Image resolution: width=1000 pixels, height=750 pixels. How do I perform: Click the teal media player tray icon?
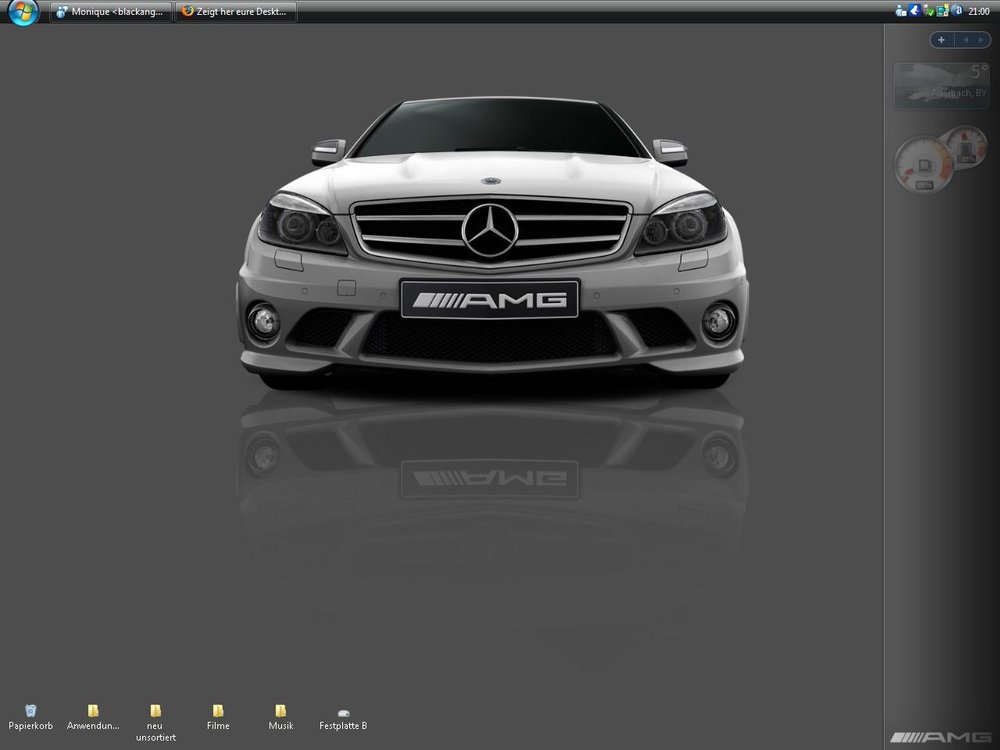(x=941, y=10)
